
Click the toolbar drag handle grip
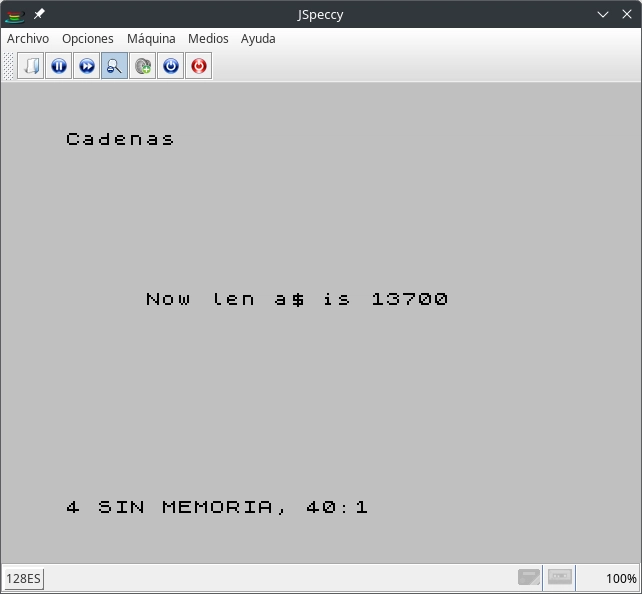point(8,66)
